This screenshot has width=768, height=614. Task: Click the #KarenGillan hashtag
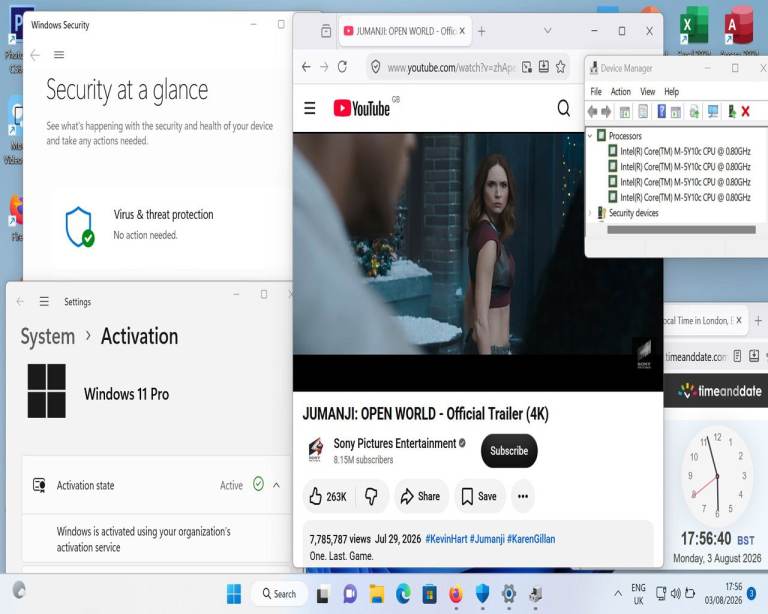coord(531,539)
